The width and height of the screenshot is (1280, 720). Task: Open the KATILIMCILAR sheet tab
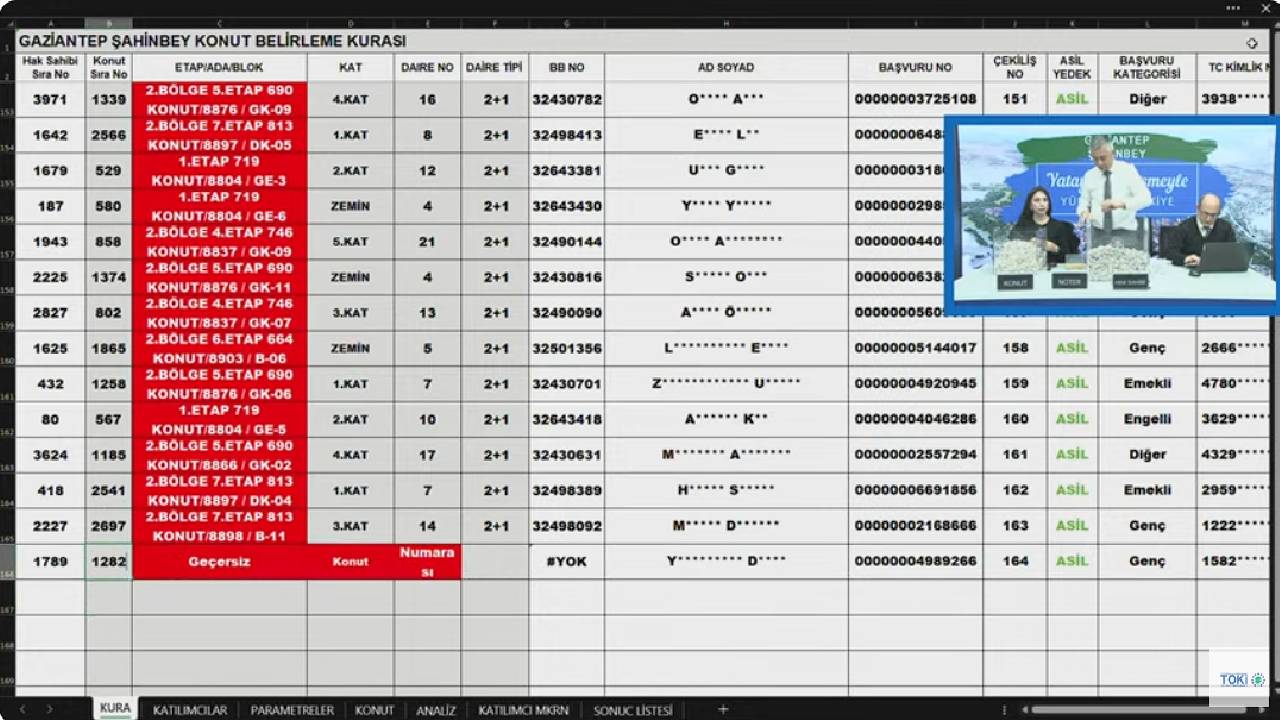(190, 710)
